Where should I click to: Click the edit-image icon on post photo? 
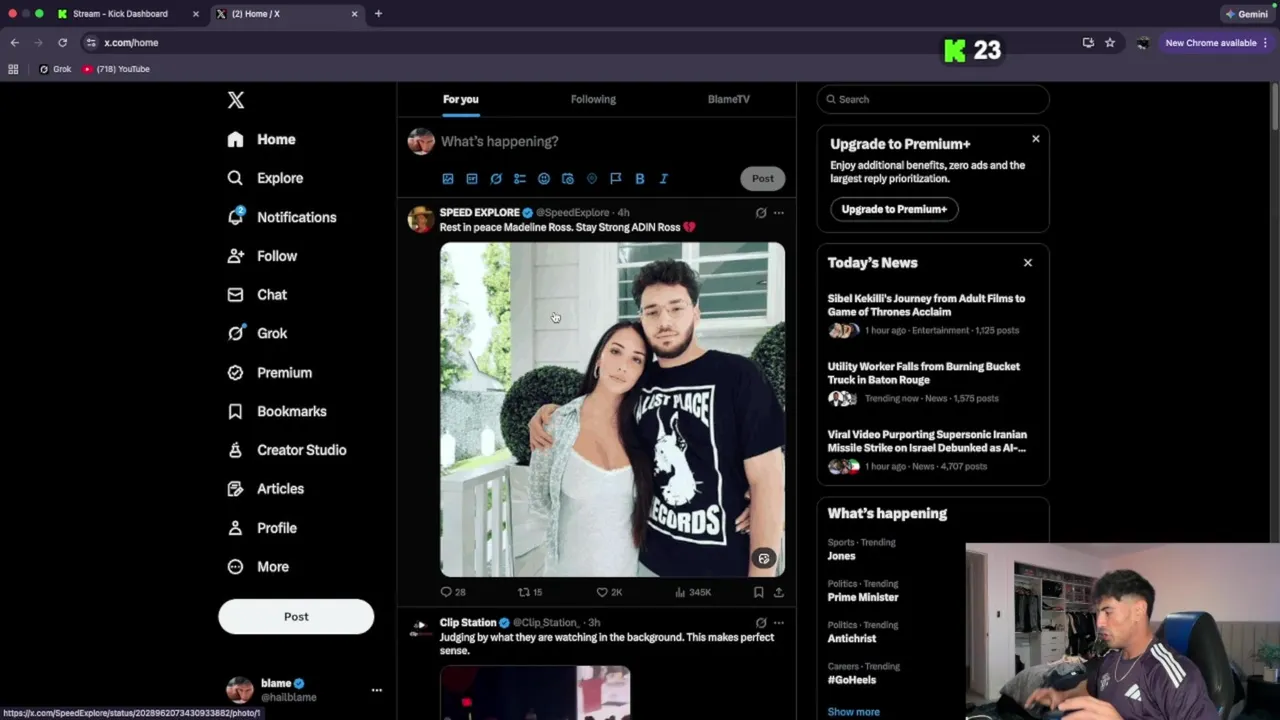[x=764, y=559]
